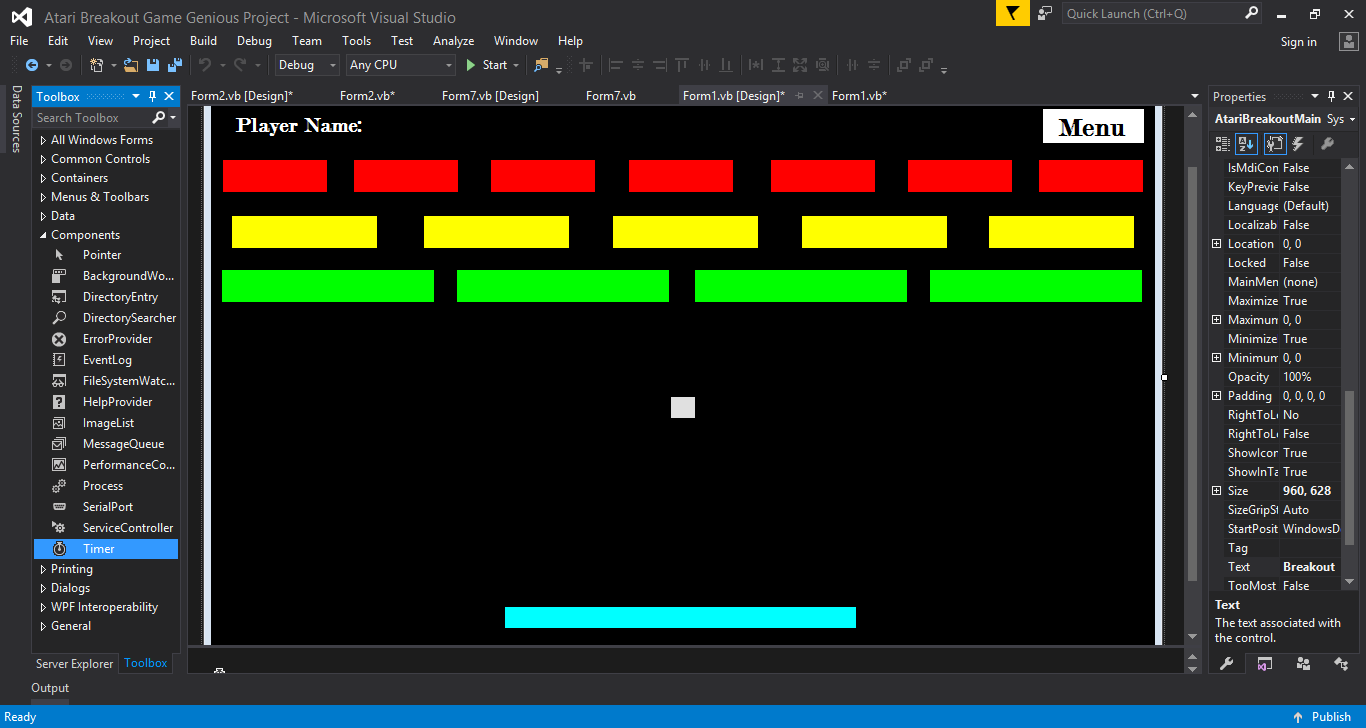1366x728 pixels.
Task: Open the arrow next to Start
Action: point(516,65)
